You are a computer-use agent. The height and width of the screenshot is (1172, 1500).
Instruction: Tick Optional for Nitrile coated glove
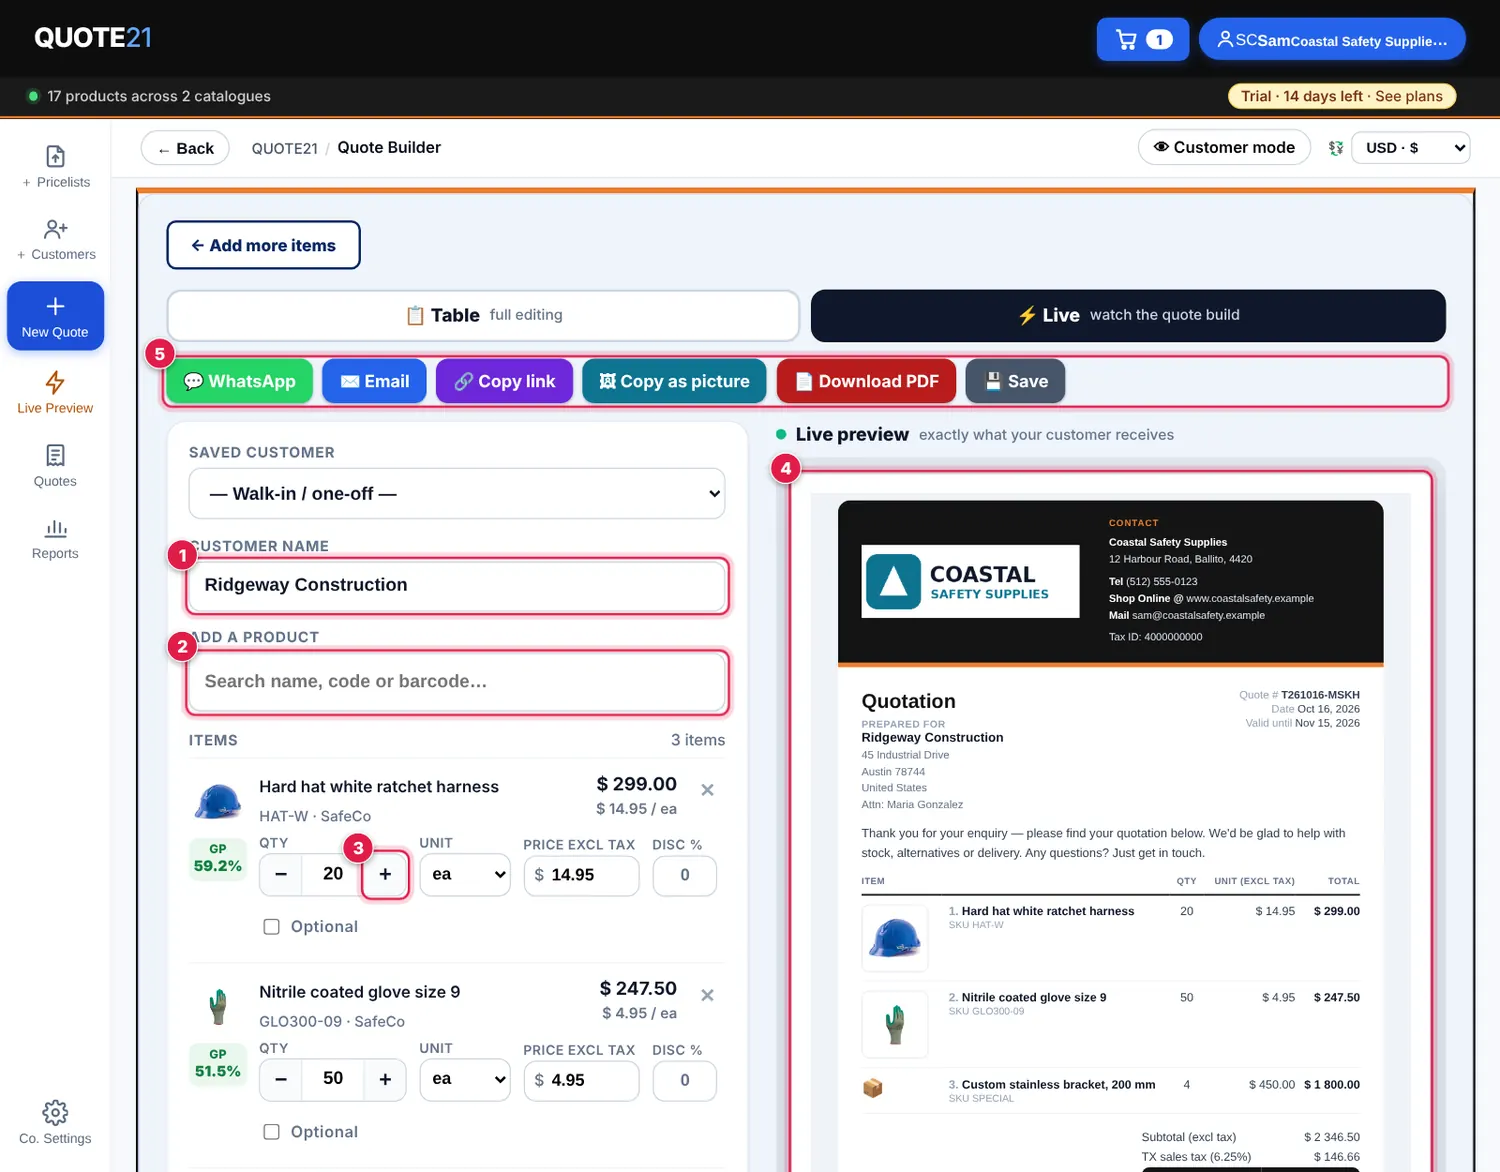[x=271, y=1132]
